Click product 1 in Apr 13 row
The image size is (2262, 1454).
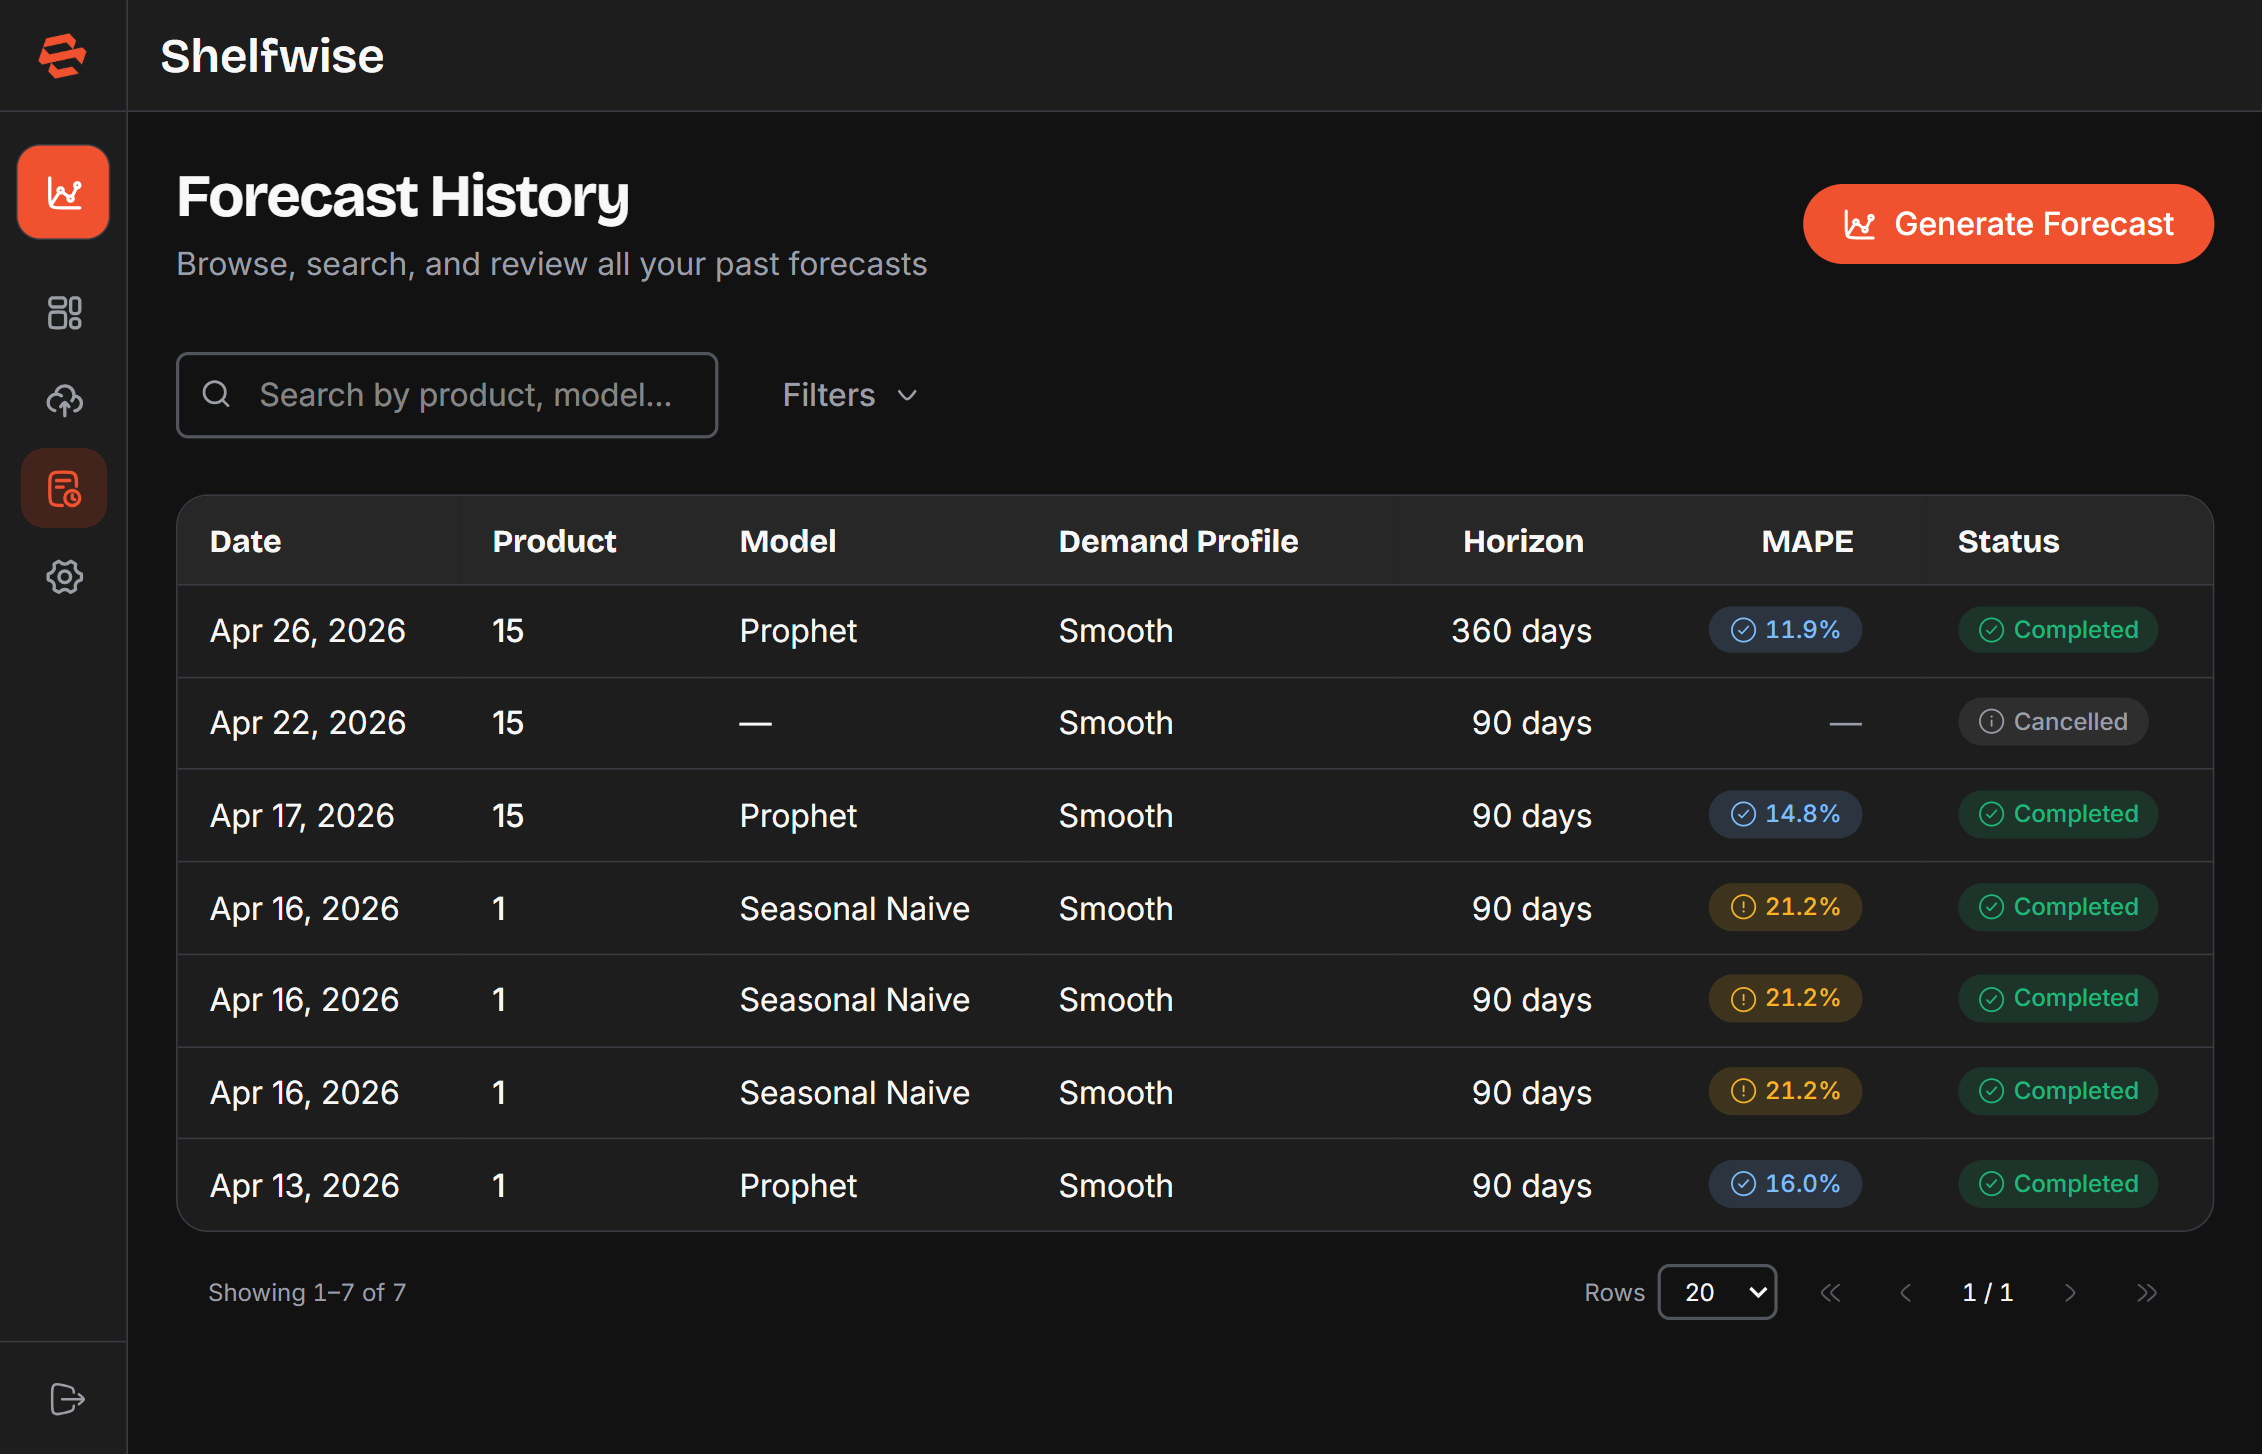498,1186
